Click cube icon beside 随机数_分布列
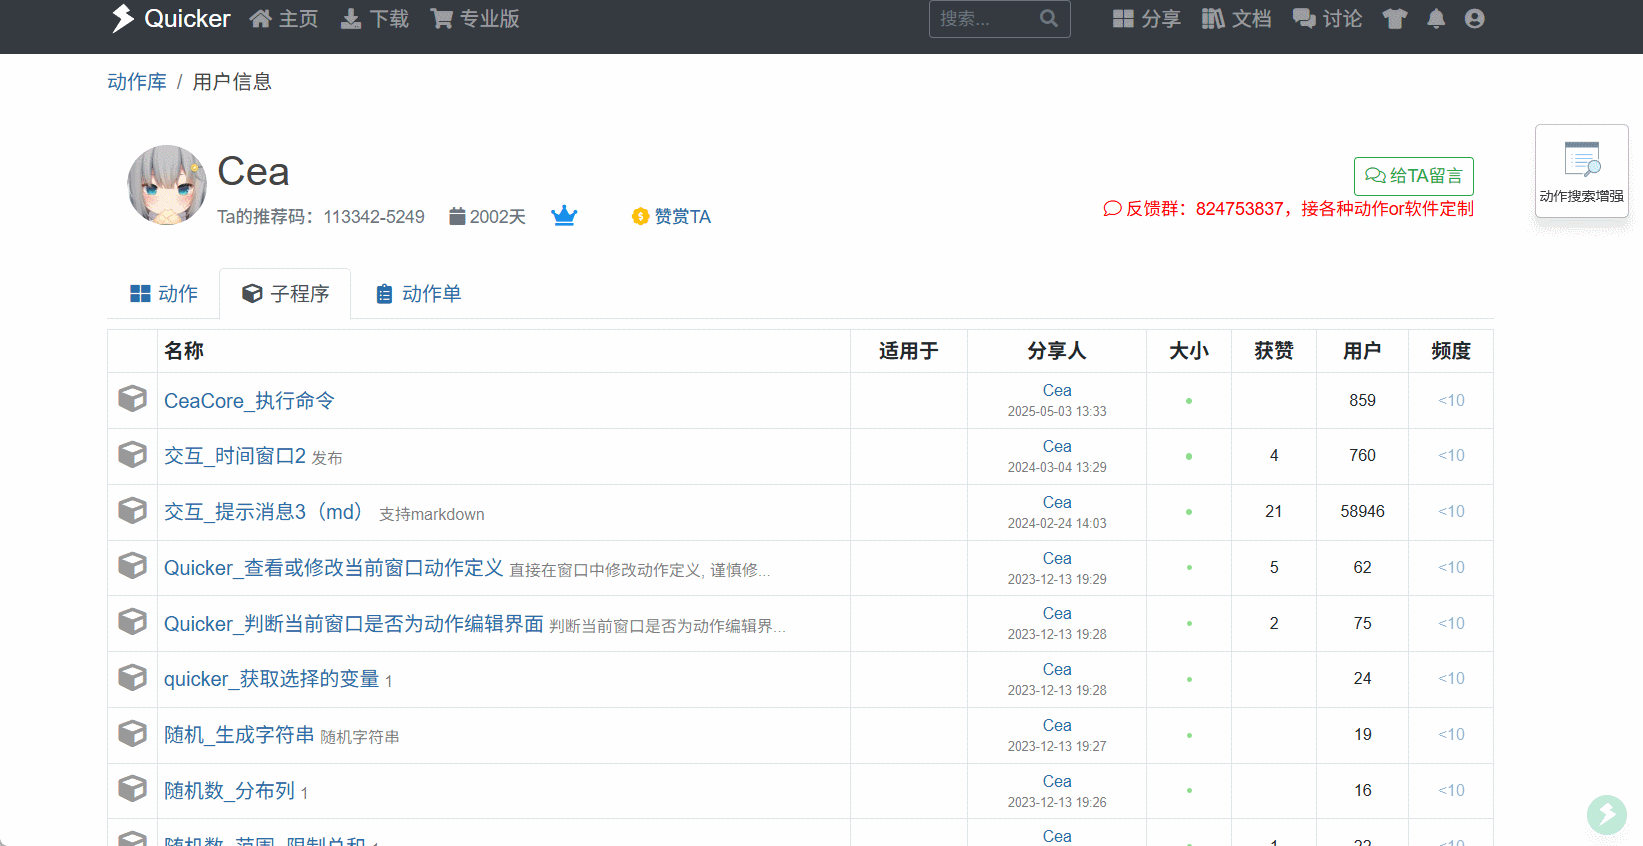 [132, 789]
